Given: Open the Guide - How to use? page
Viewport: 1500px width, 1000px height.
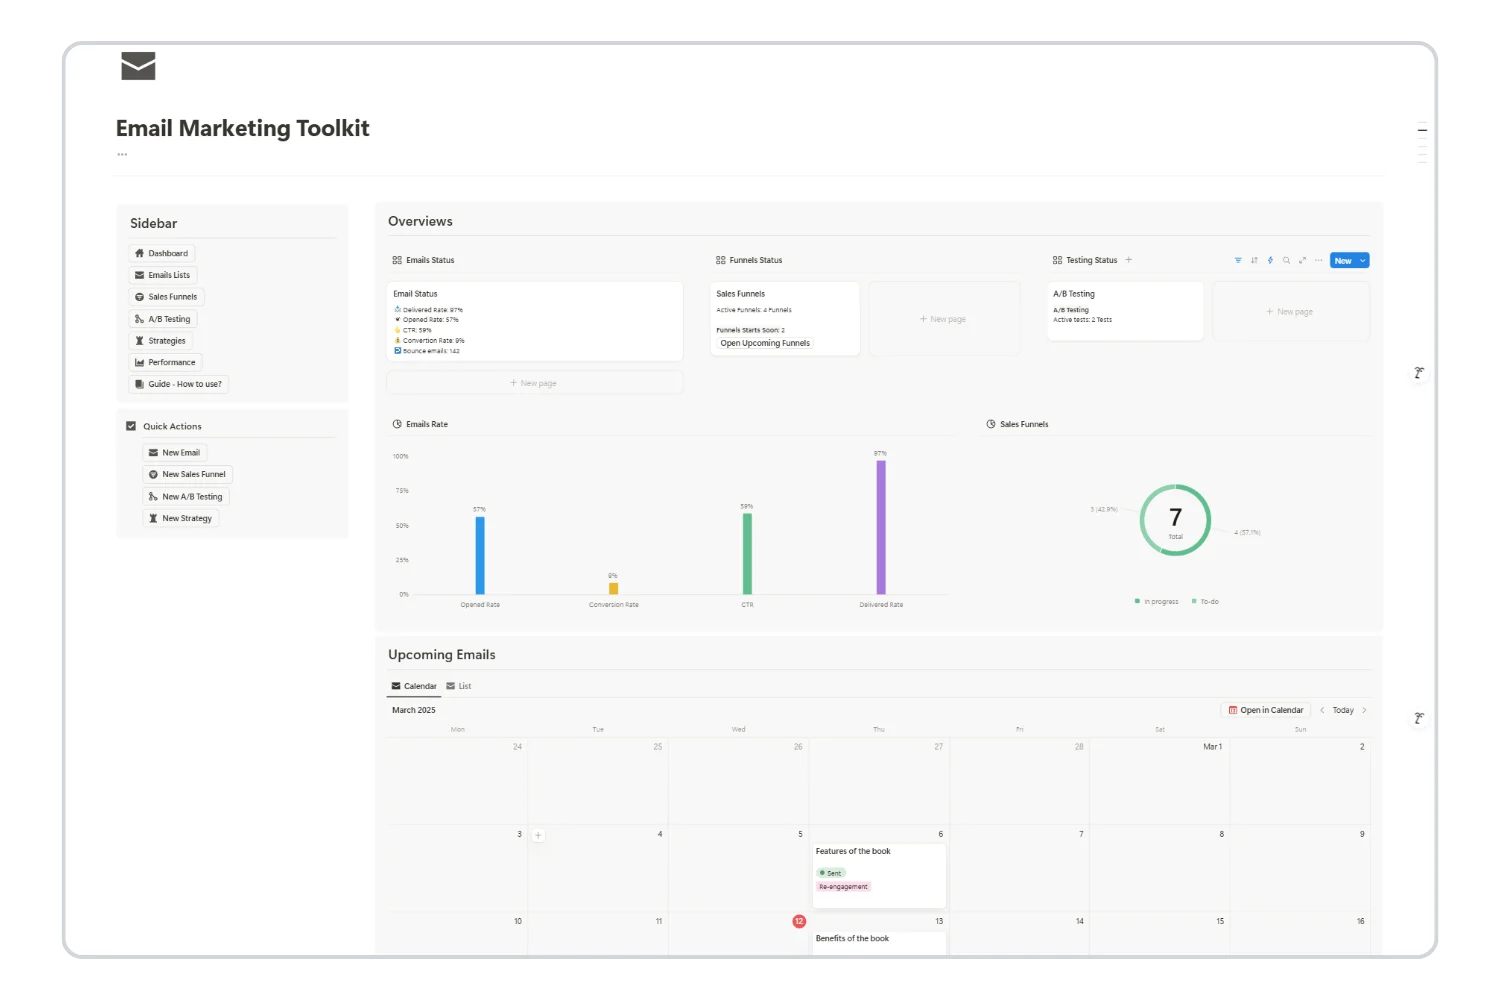Looking at the screenshot, I should pos(178,383).
